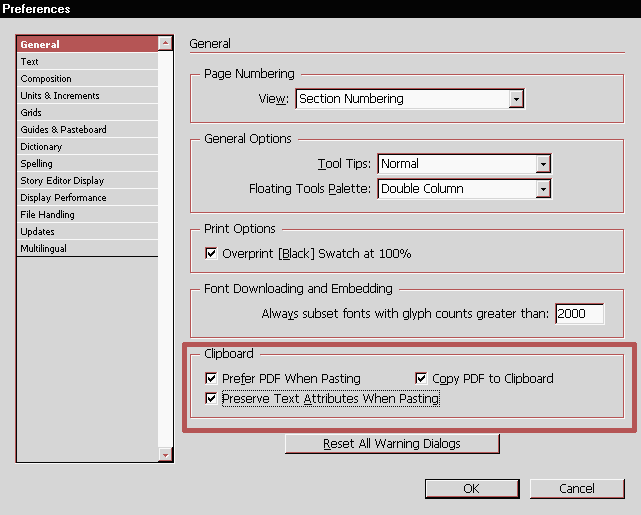Go to Units & Increments preferences
The width and height of the screenshot is (641, 515).
87,95
